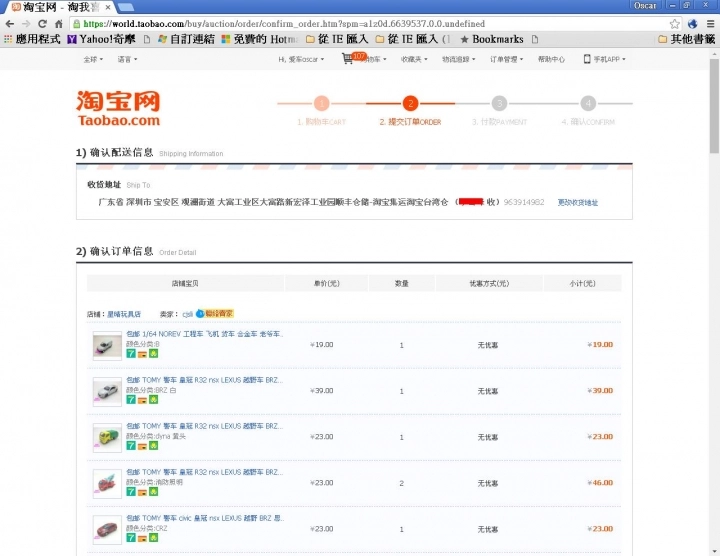This screenshot has height=556, width=720.
Task: Click the blue seller chat icon beside cjsl
Action: tap(200, 314)
